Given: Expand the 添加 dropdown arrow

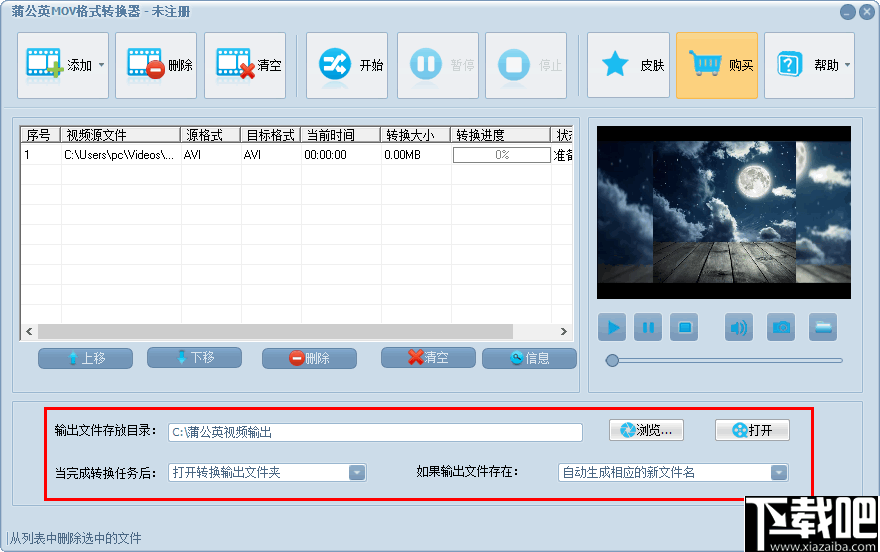Looking at the screenshot, I should (102, 65).
